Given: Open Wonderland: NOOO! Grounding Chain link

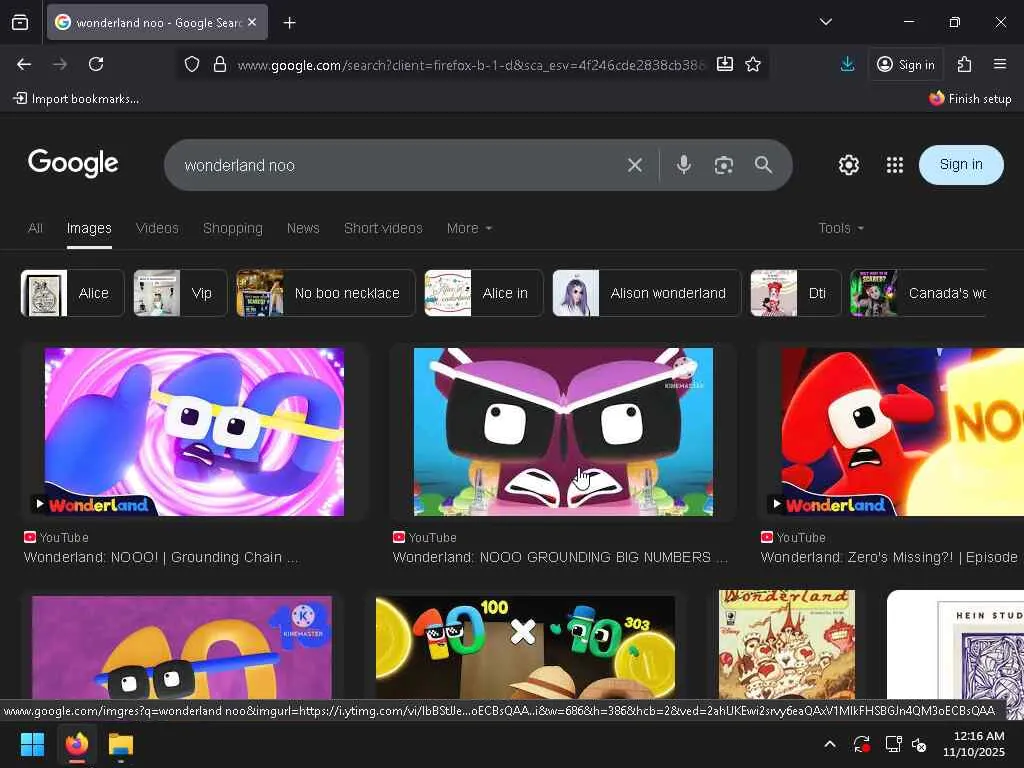Looking at the screenshot, I should (x=161, y=557).
